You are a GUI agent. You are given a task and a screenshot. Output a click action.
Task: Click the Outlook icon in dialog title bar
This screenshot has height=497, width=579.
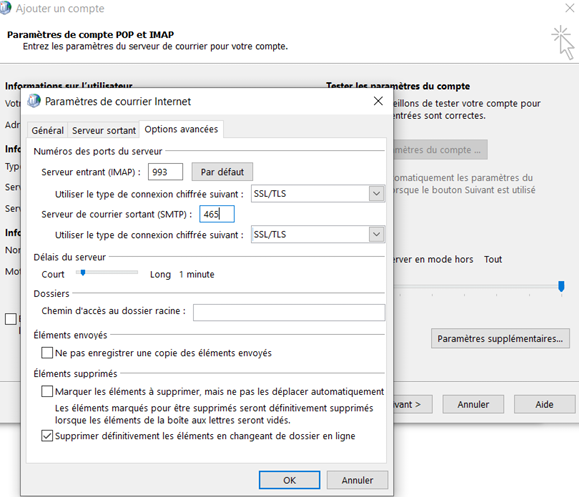pyautogui.click(x=34, y=101)
